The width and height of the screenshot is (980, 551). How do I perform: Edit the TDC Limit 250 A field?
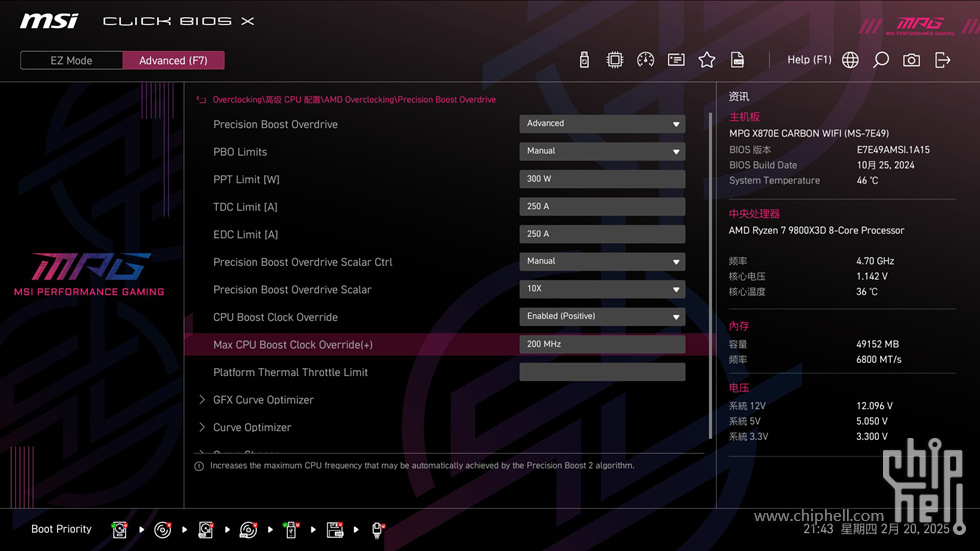pyautogui.click(x=602, y=206)
